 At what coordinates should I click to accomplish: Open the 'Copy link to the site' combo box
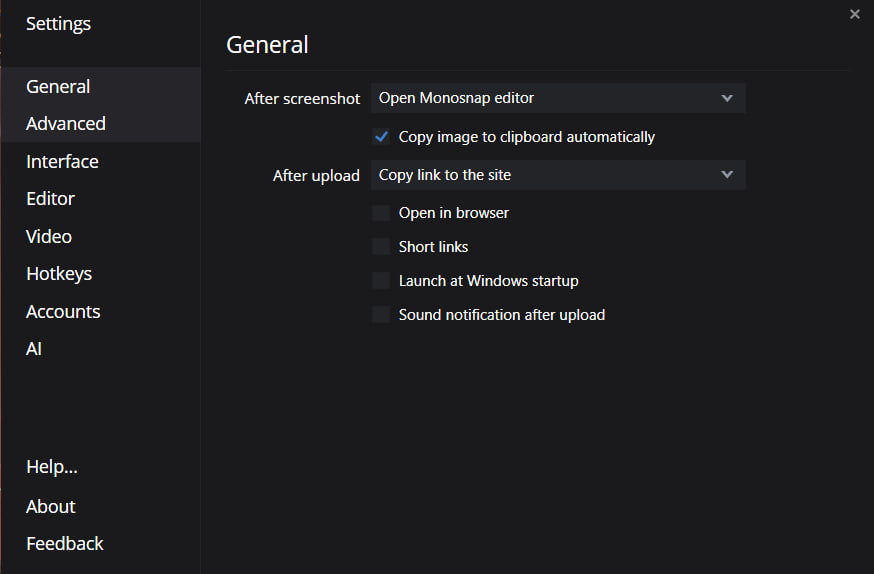tap(558, 175)
